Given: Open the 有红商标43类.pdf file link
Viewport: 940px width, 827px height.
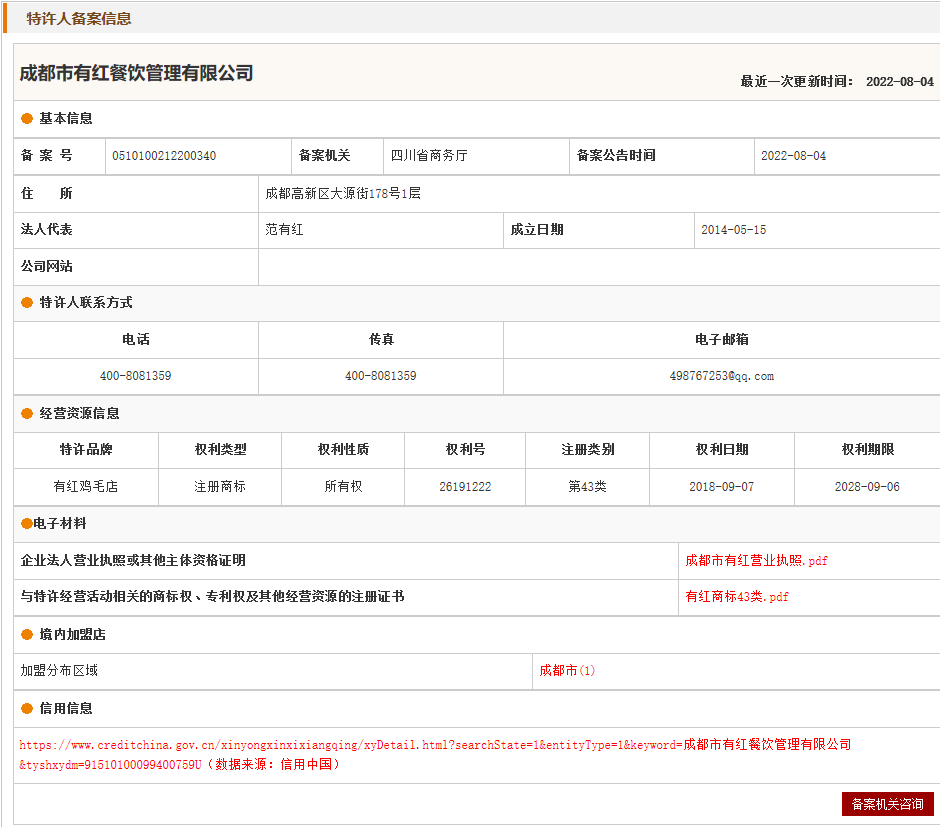Looking at the screenshot, I should 737,597.
